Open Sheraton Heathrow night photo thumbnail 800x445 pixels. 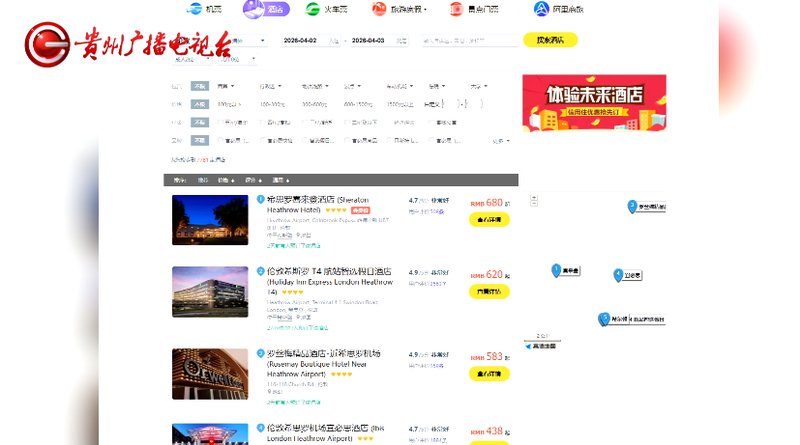click(x=210, y=220)
